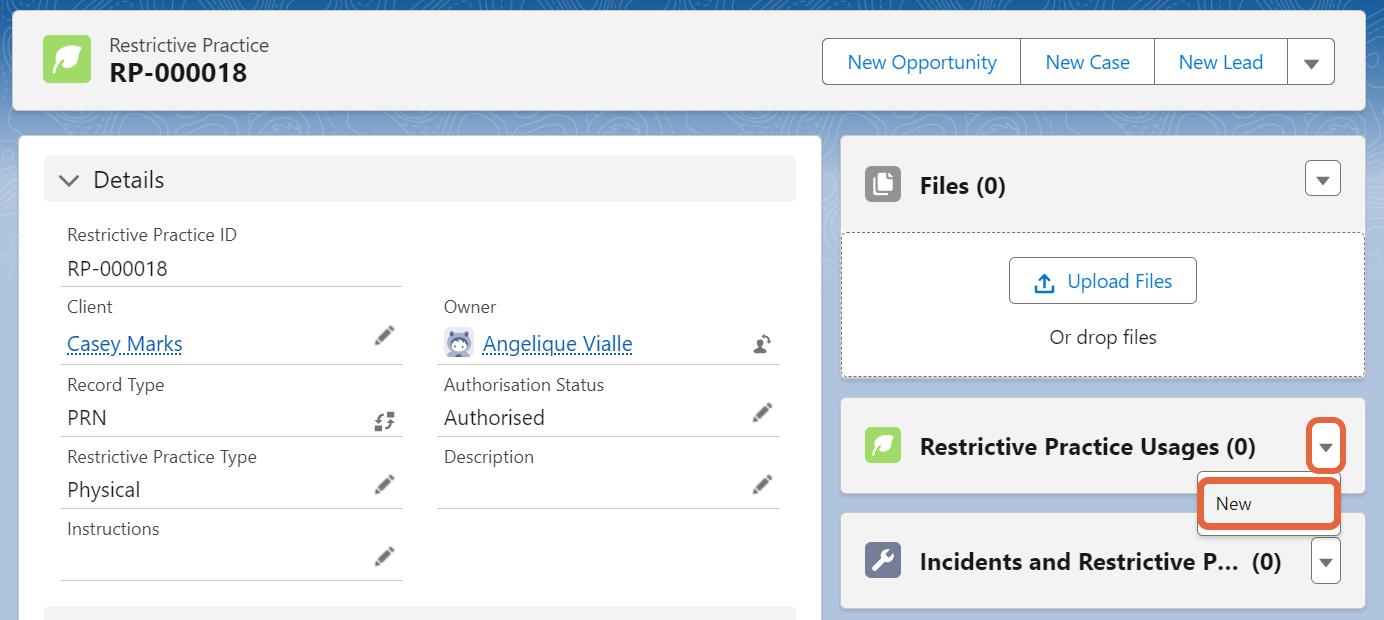Edit Restrictive Practice Type using its pencil icon
Viewport: 1384px width, 620px height.
click(x=384, y=484)
